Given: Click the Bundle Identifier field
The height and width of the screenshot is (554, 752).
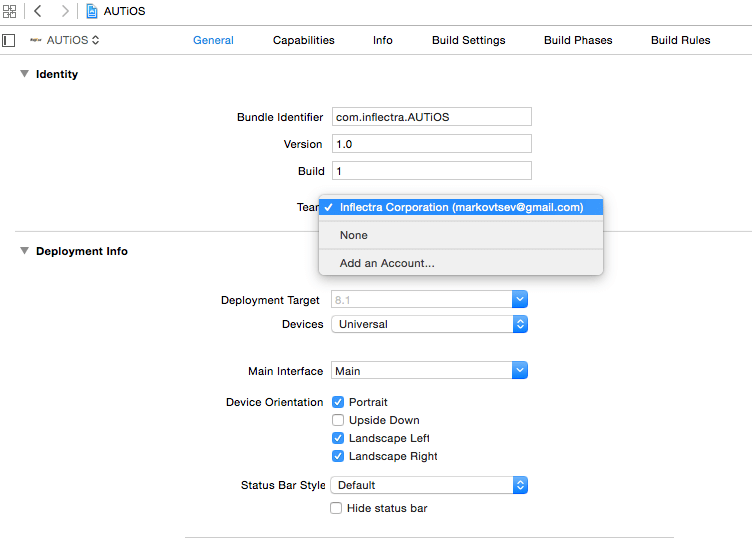Looking at the screenshot, I should pos(431,117).
